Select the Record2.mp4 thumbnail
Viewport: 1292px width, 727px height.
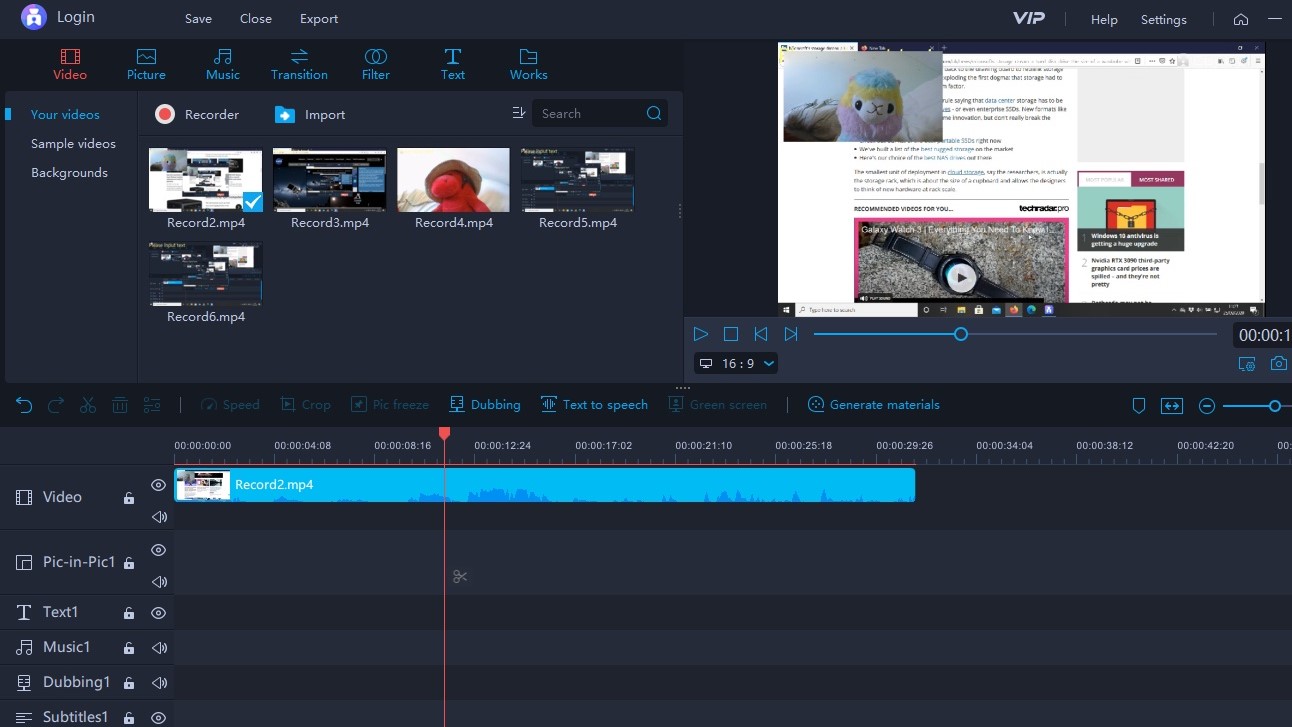pyautogui.click(x=206, y=180)
